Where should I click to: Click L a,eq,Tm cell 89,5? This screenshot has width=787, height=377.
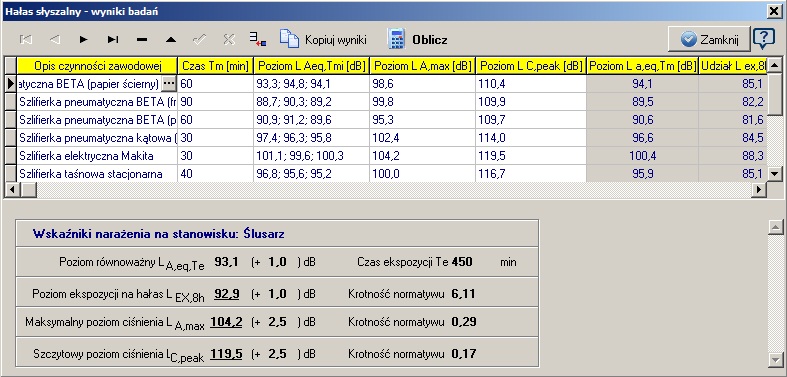tap(642, 102)
